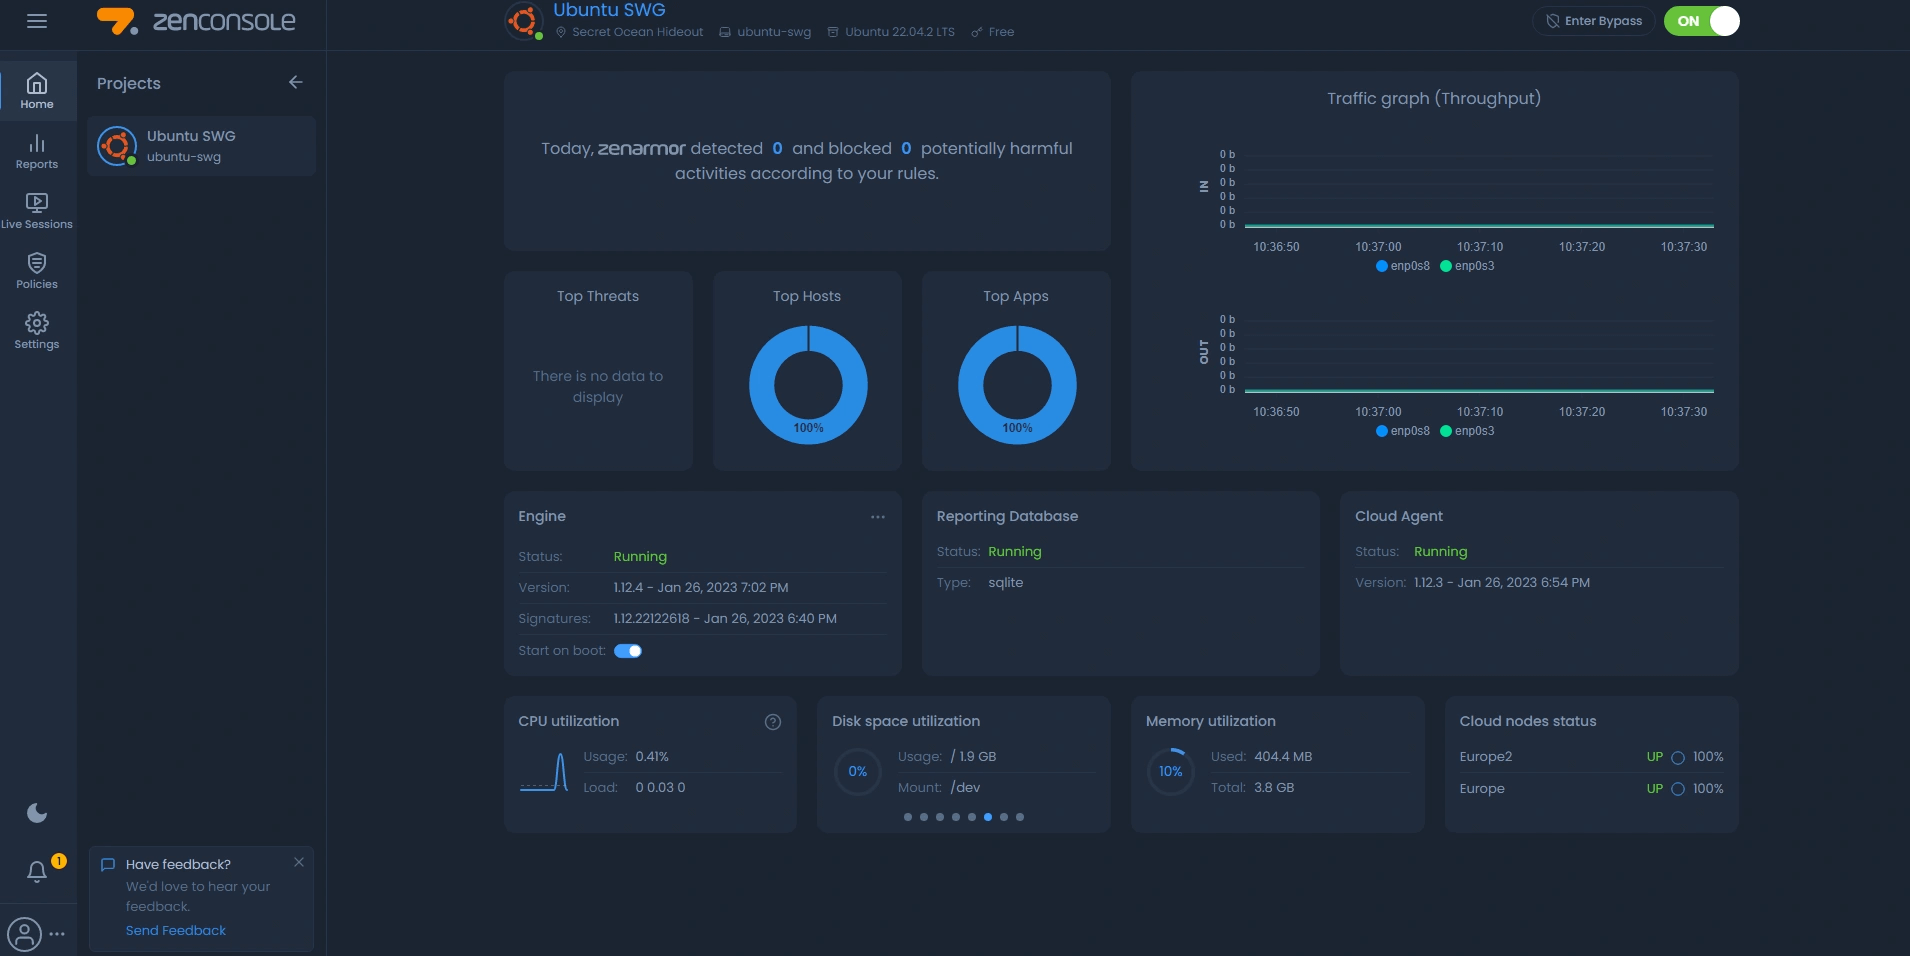Screen dimensions: 1910x956
Task: Close the feedback popup
Action: (299, 862)
